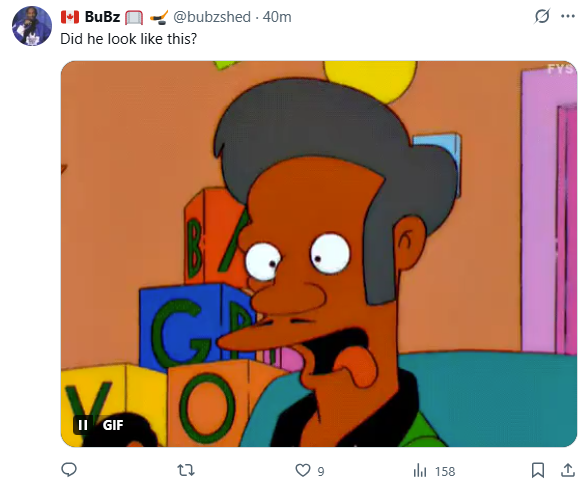Like the post with heart icon
Image resolution: width=588 pixels, height=486 pixels.
pos(303,470)
